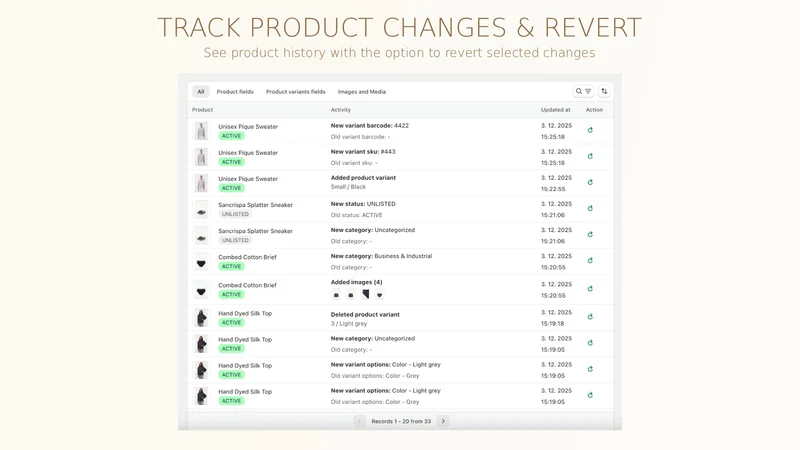800x450 pixels.
Task: Click the 15:22:55 timestamp
Action: (x=553, y=189)
